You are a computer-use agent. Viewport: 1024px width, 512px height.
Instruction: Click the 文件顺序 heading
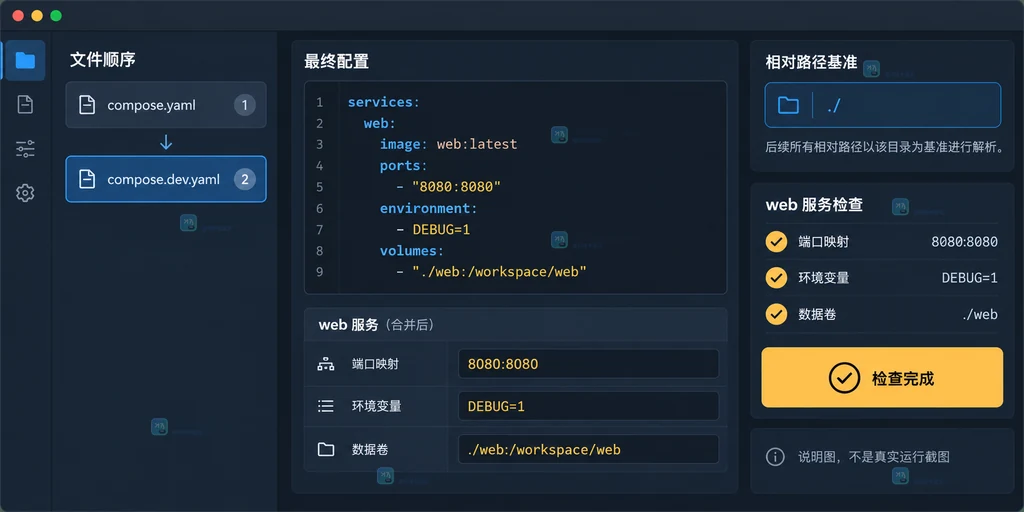click(x=103, y=60)
